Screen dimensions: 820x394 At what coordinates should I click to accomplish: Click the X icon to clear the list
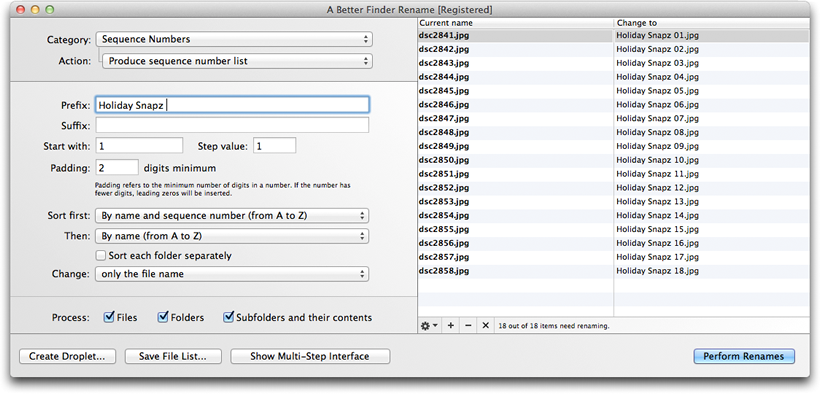pos(485,326)
